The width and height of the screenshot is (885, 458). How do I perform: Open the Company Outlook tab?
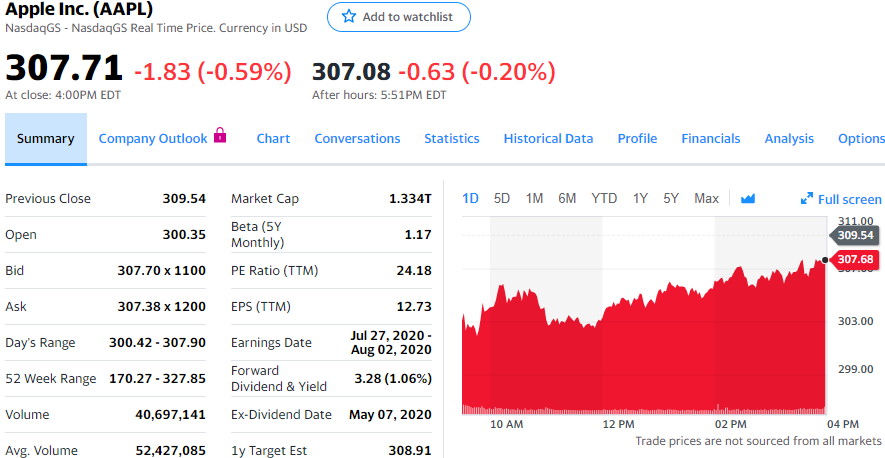click(x=153, y=139)
